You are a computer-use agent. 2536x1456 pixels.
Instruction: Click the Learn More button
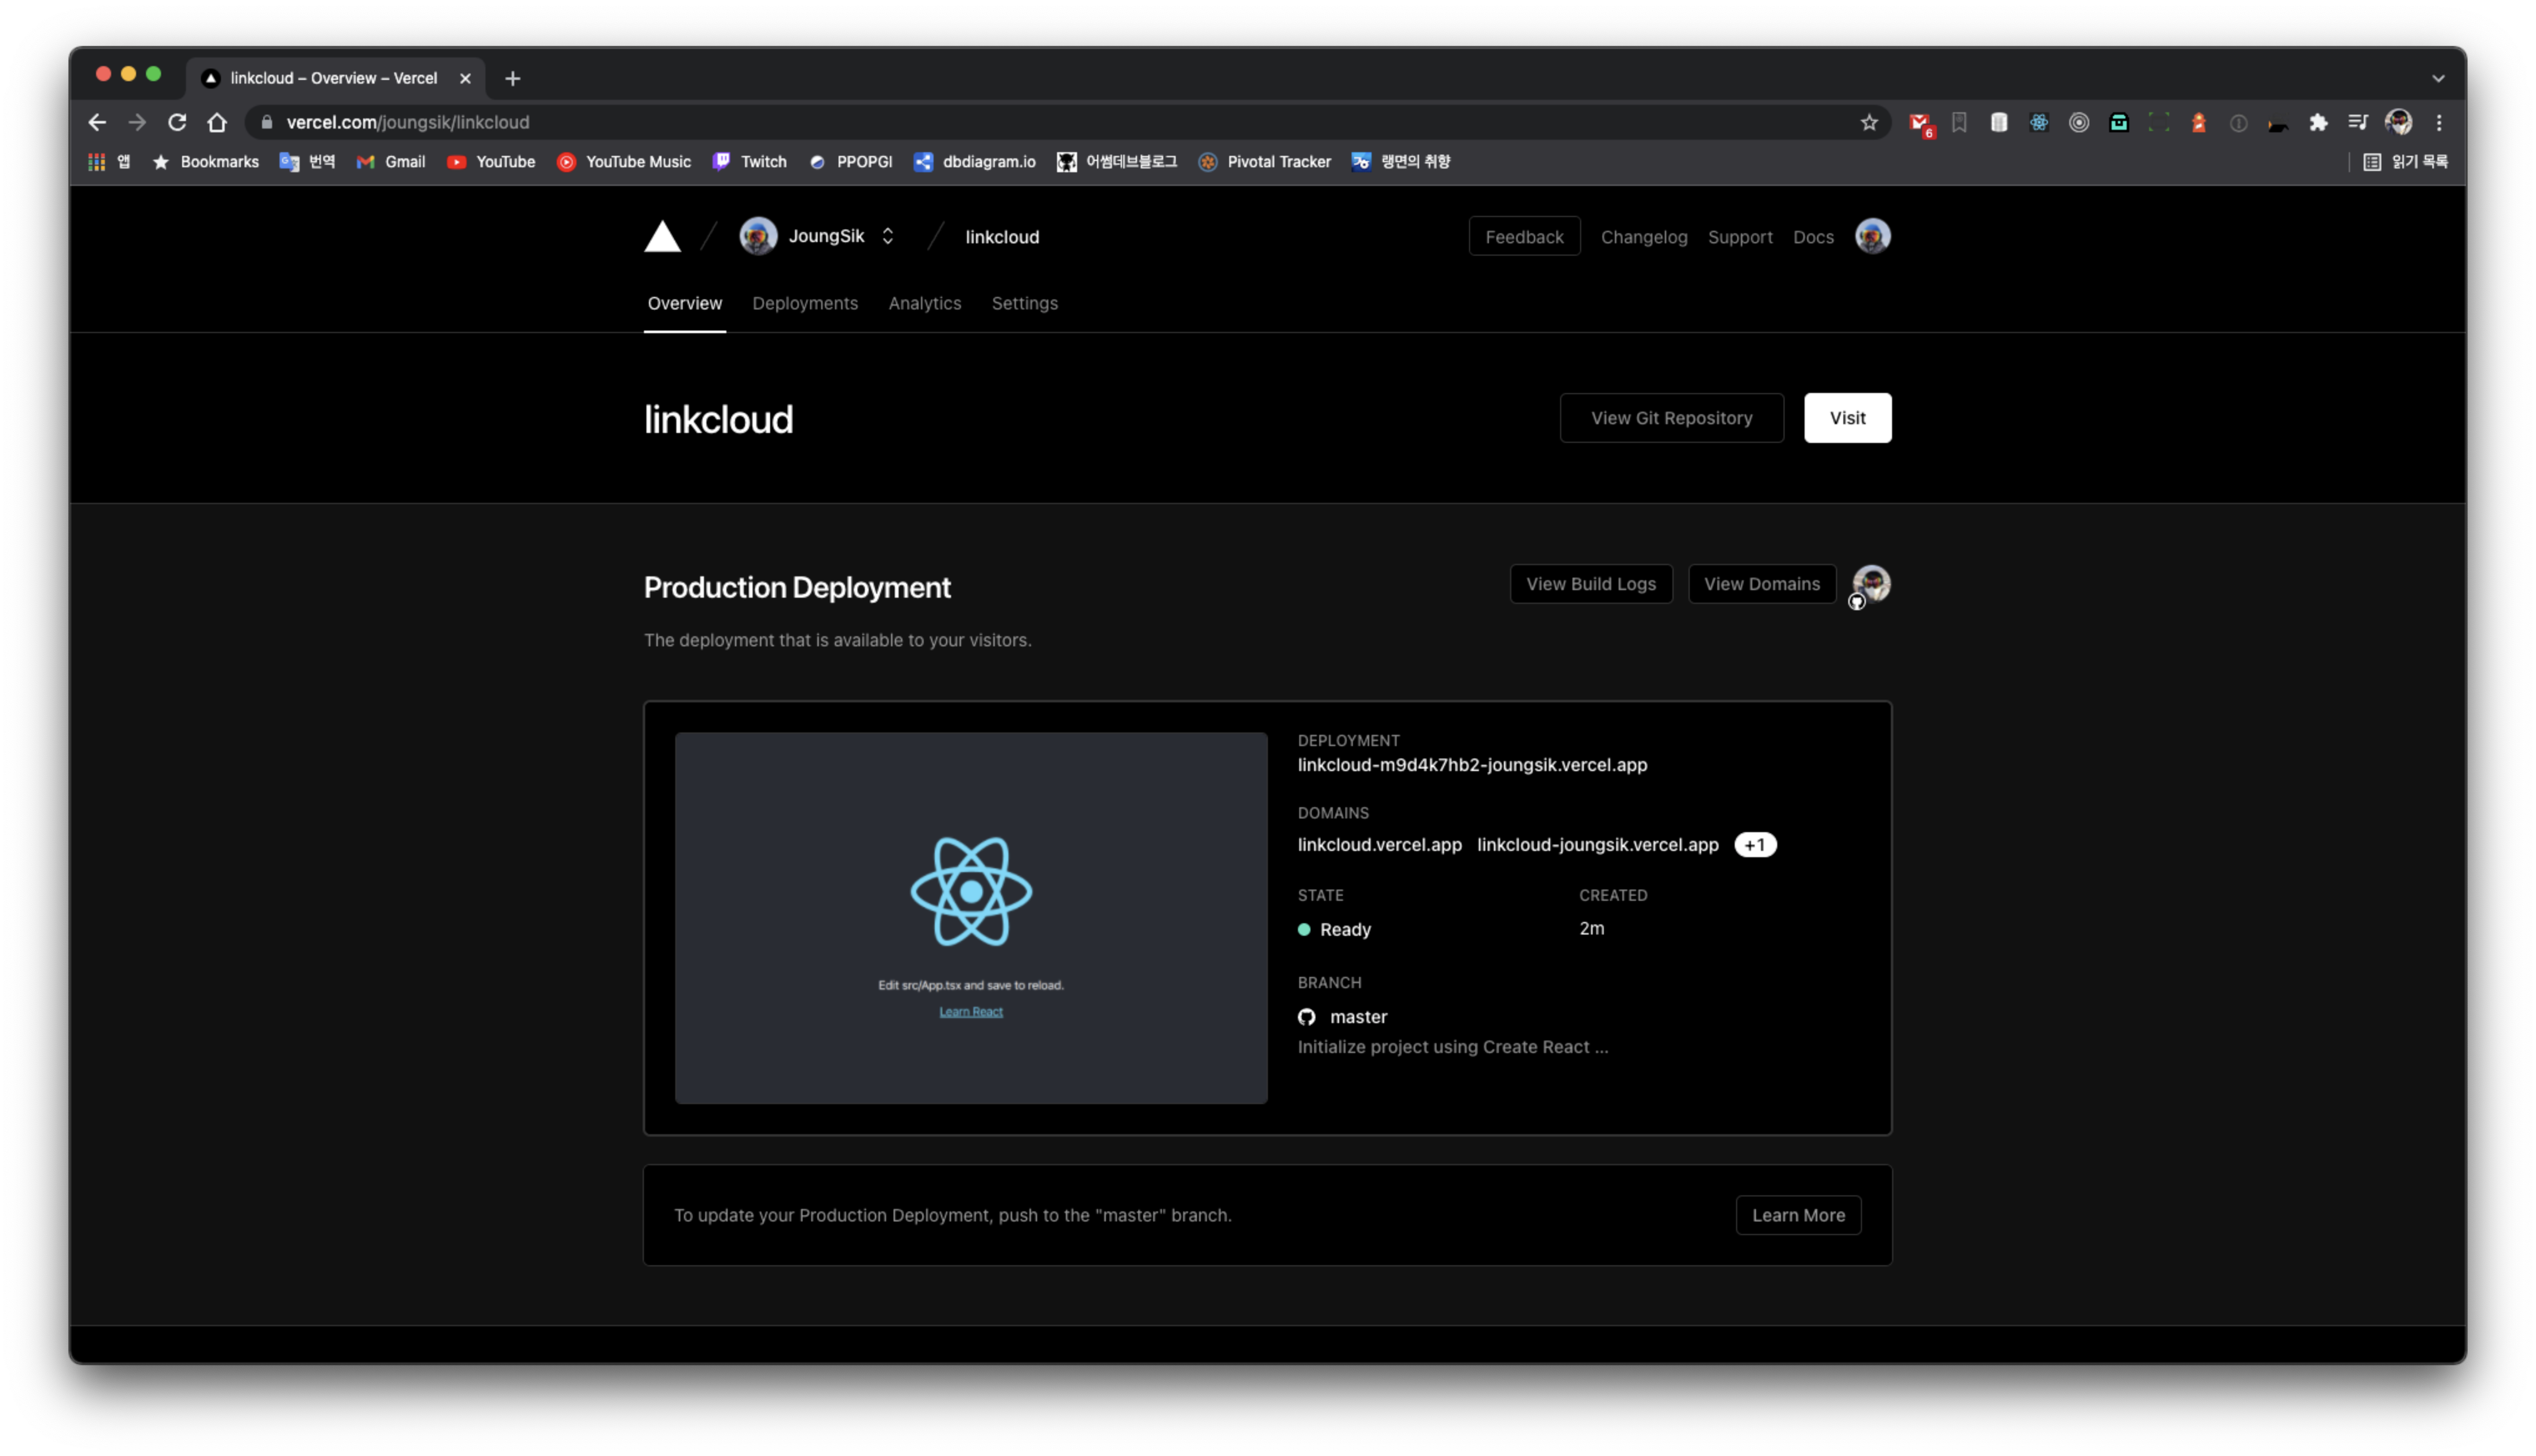tap(1797, 1215)
